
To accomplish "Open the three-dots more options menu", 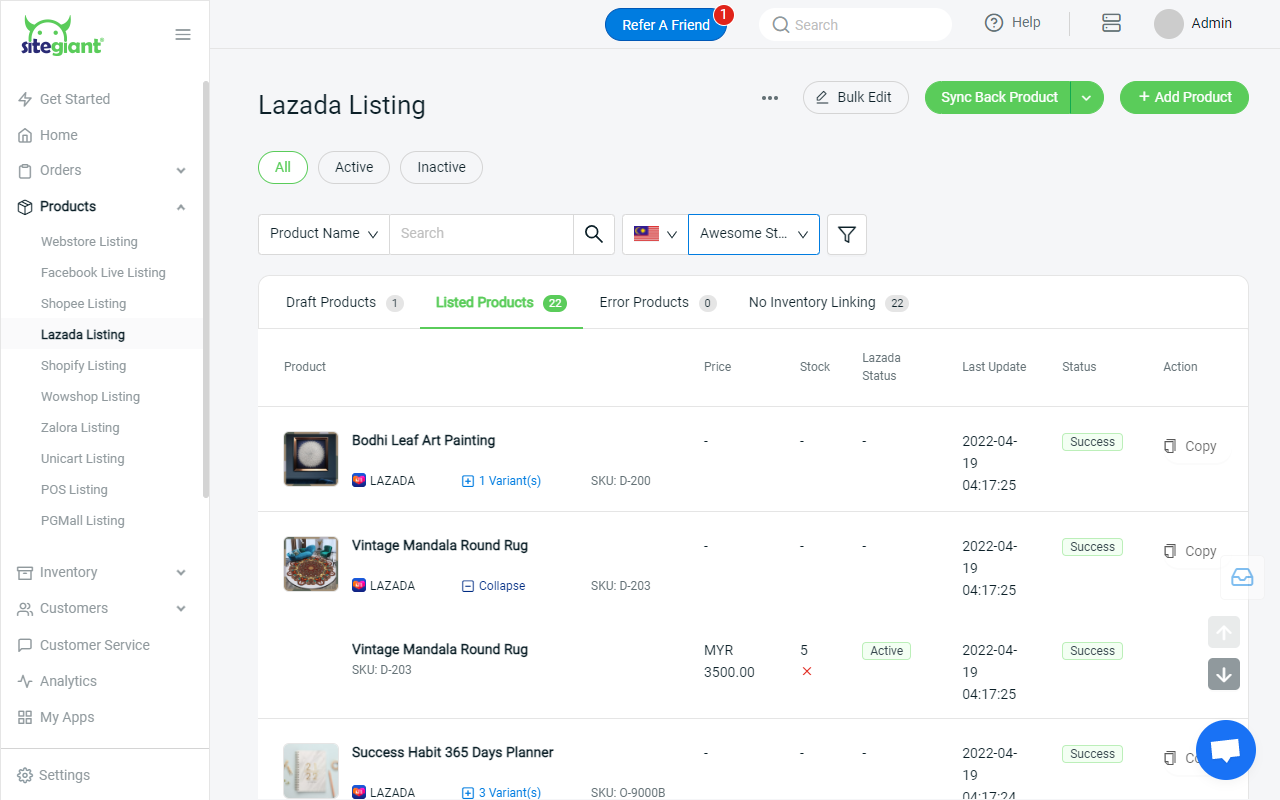I will click(770, 98).
